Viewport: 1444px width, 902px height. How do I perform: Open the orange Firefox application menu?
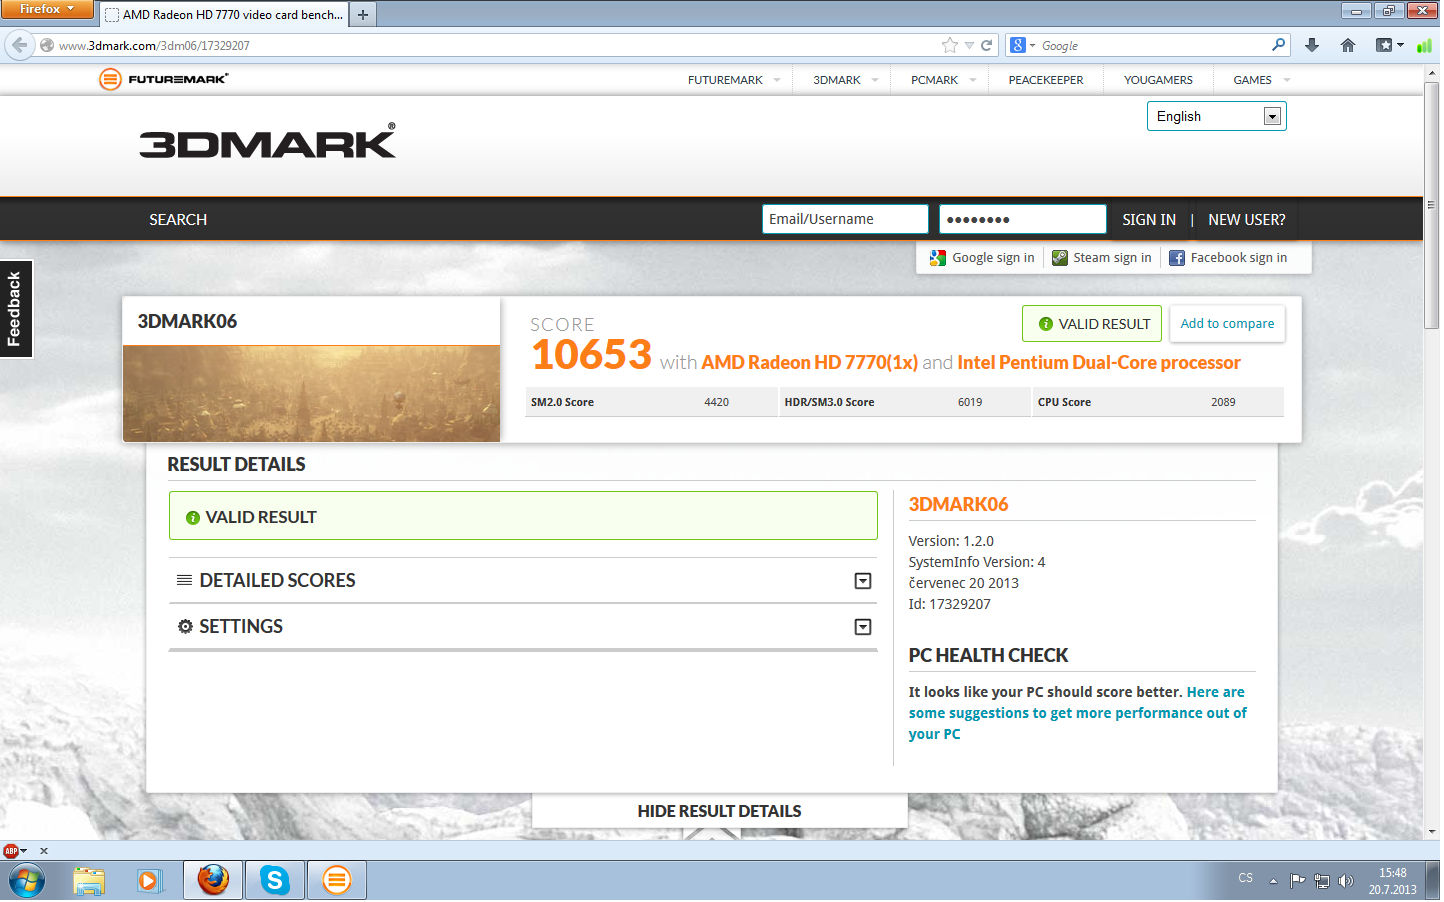tap(46, 9)
